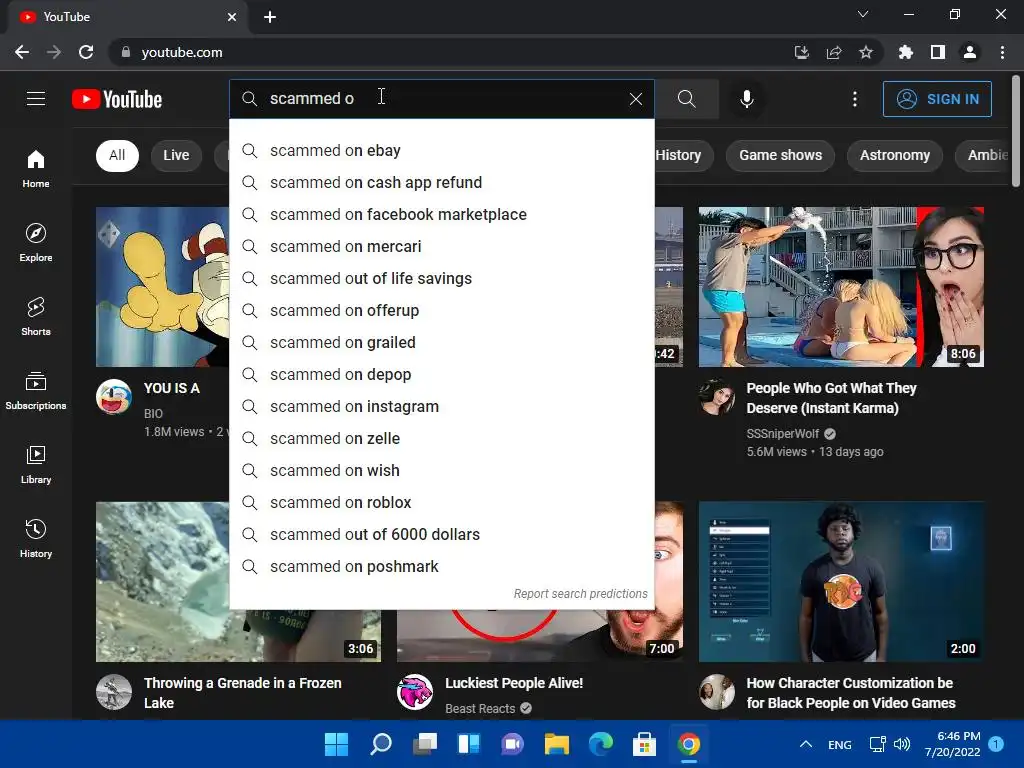
Task: Open the YOU IS A video thumbnail
Action: (x=163, y=287)
